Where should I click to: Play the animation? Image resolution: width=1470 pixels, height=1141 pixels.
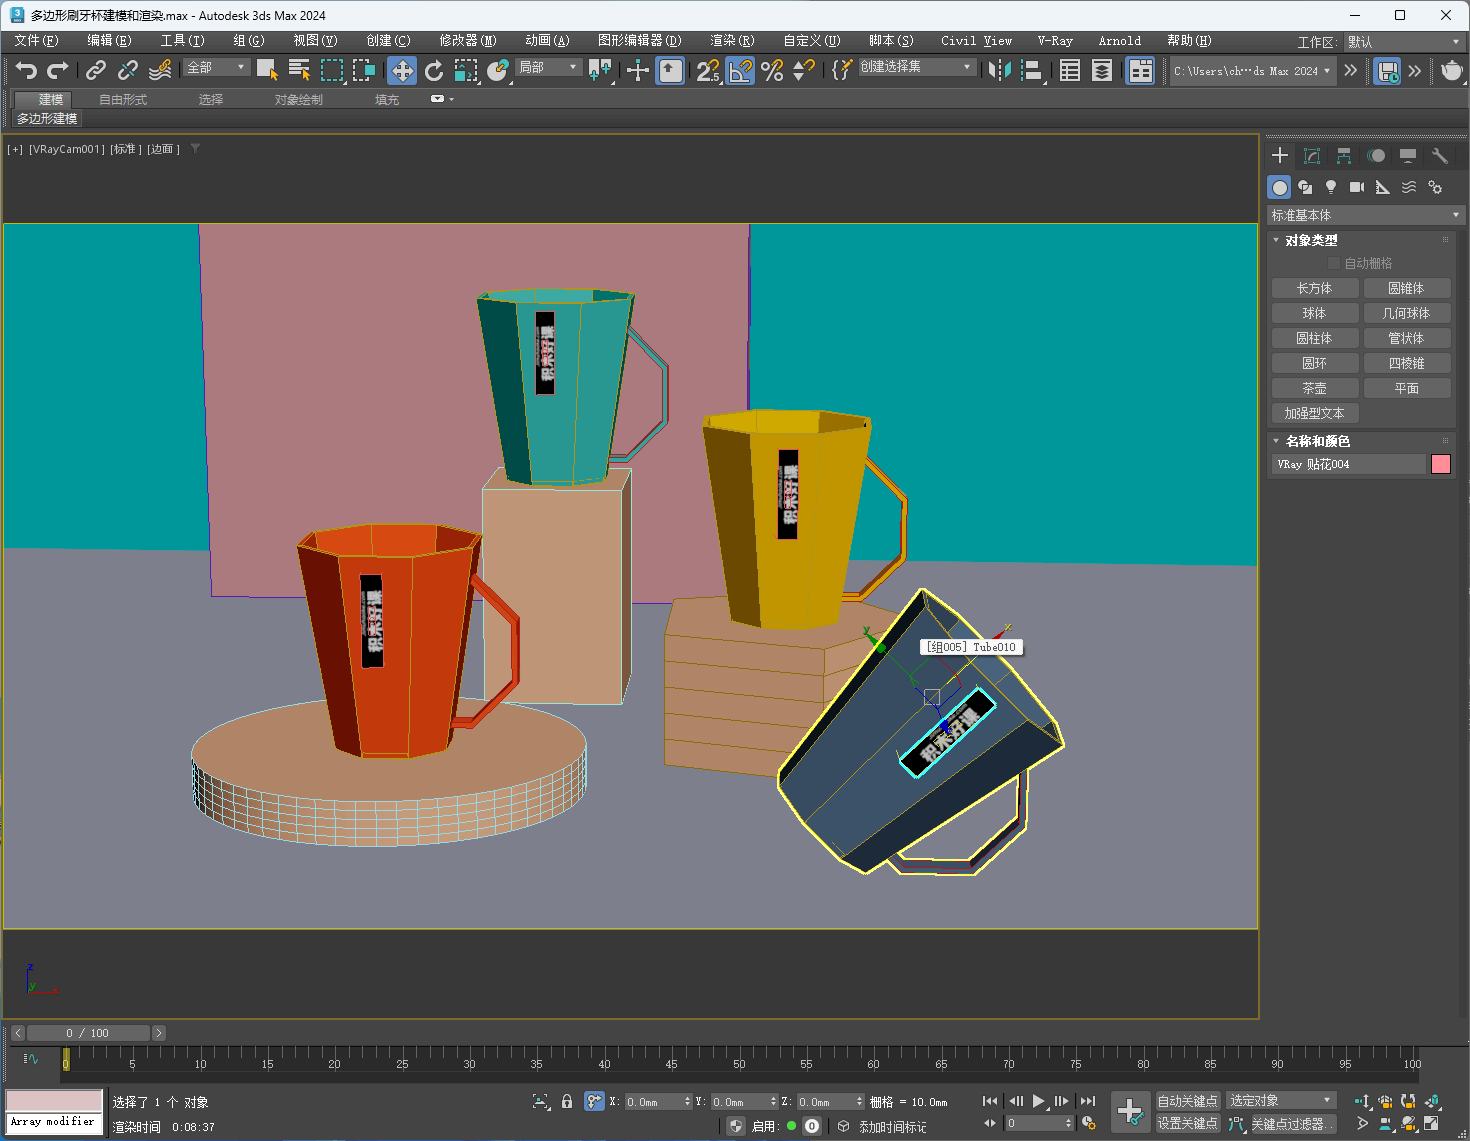1039,1101
